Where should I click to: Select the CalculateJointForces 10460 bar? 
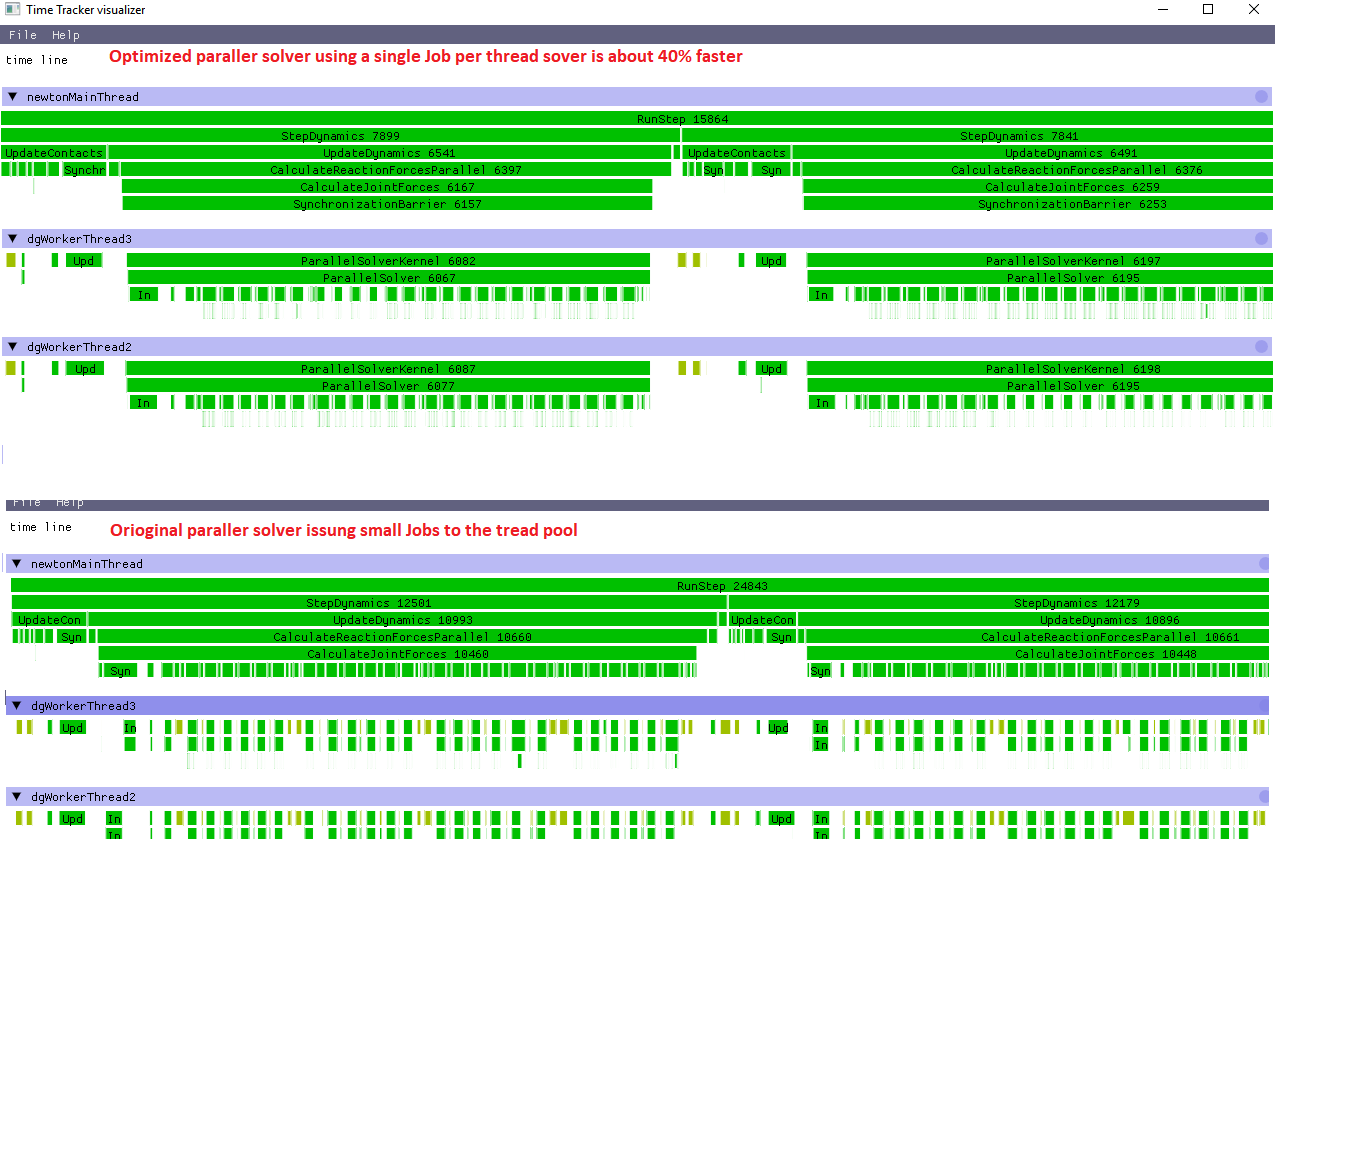coord(397,654)
